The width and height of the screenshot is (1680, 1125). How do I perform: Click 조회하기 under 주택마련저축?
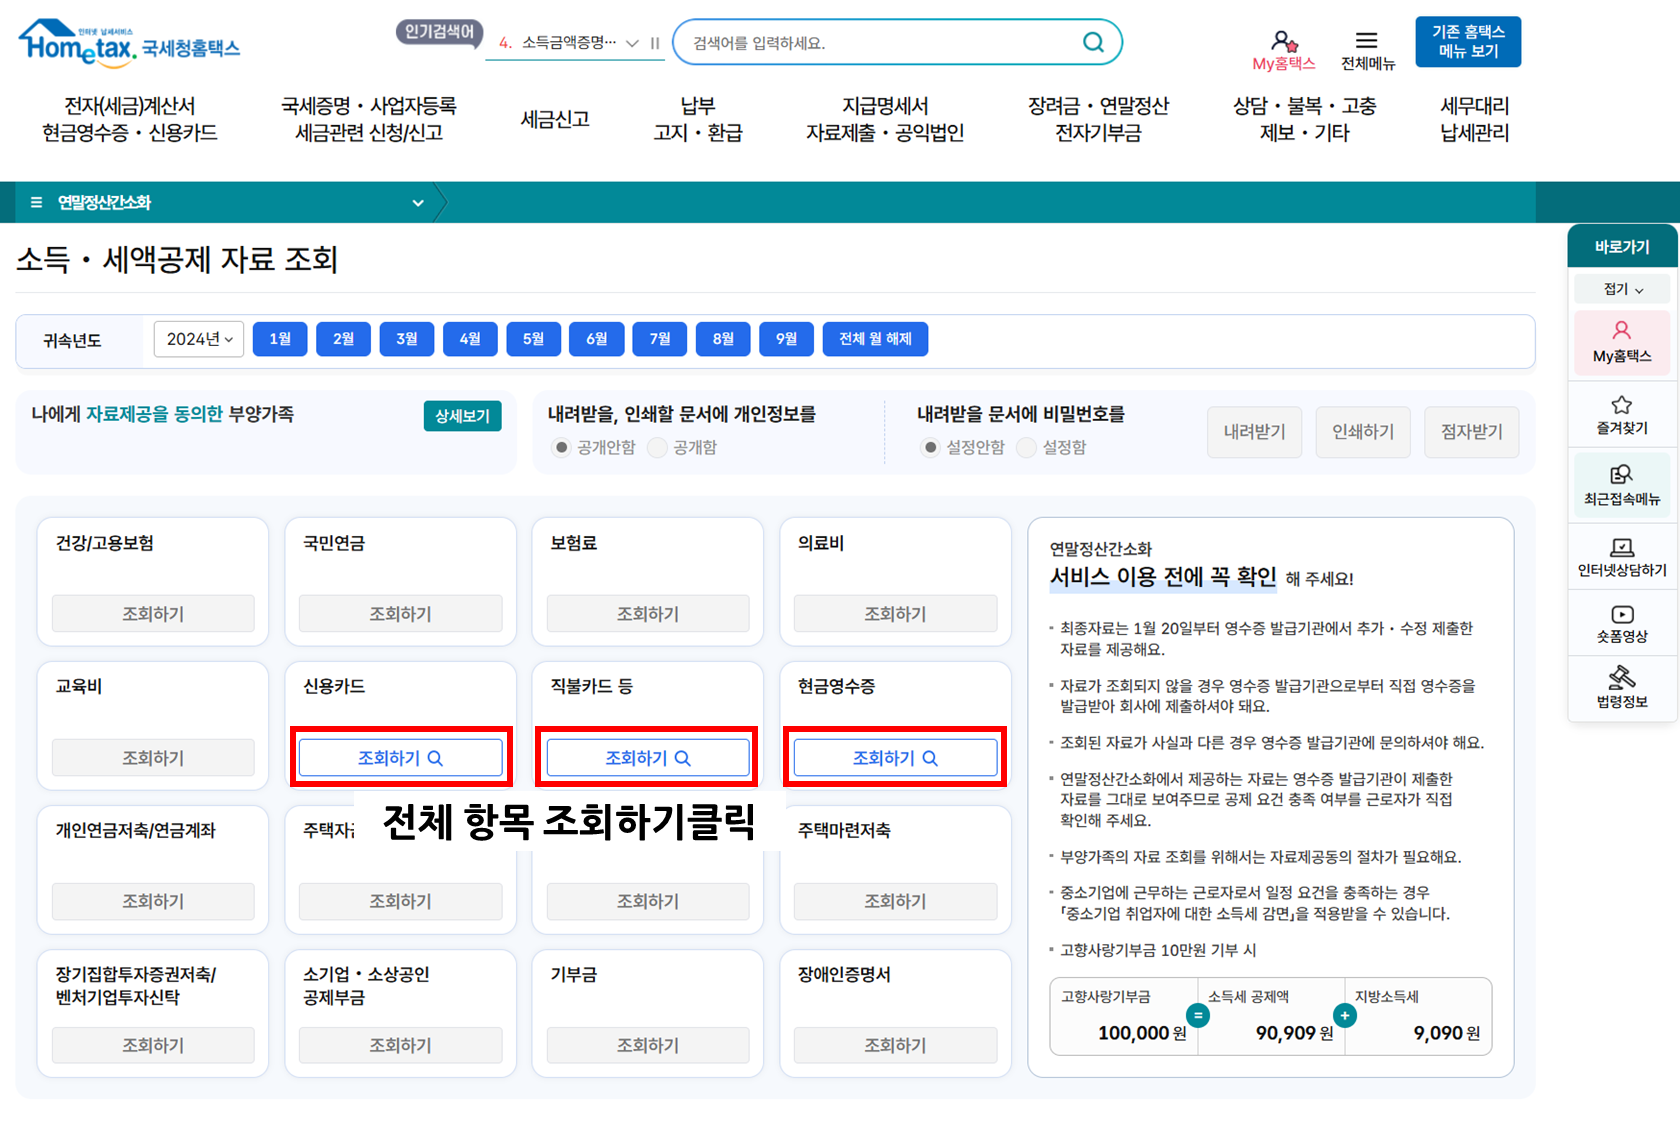(895, 901)
